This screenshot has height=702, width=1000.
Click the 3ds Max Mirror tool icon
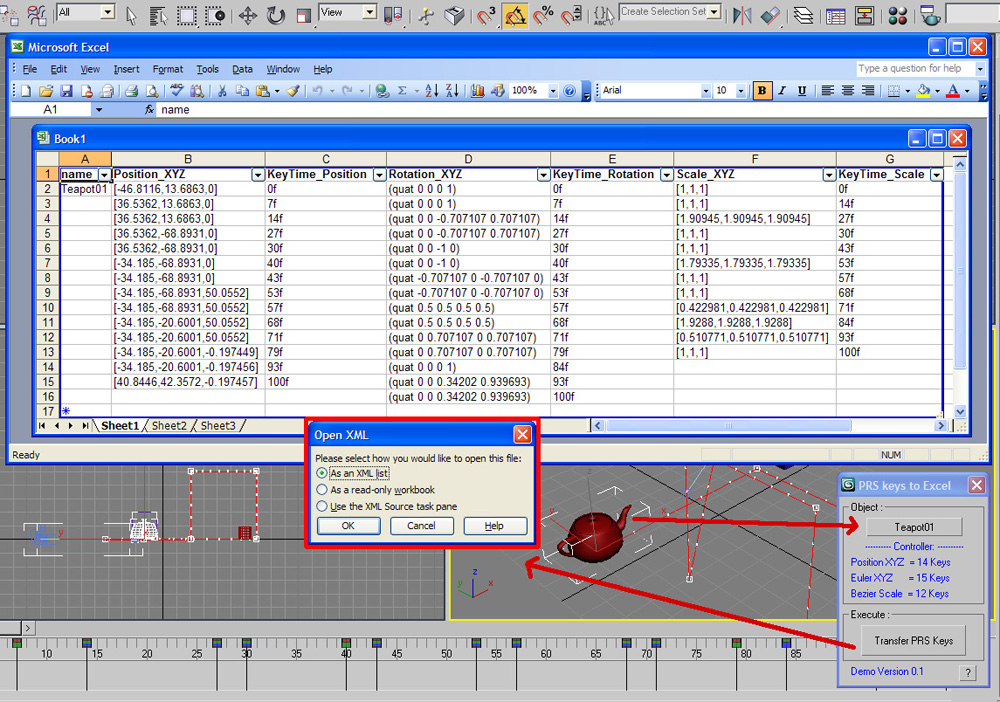742,15
